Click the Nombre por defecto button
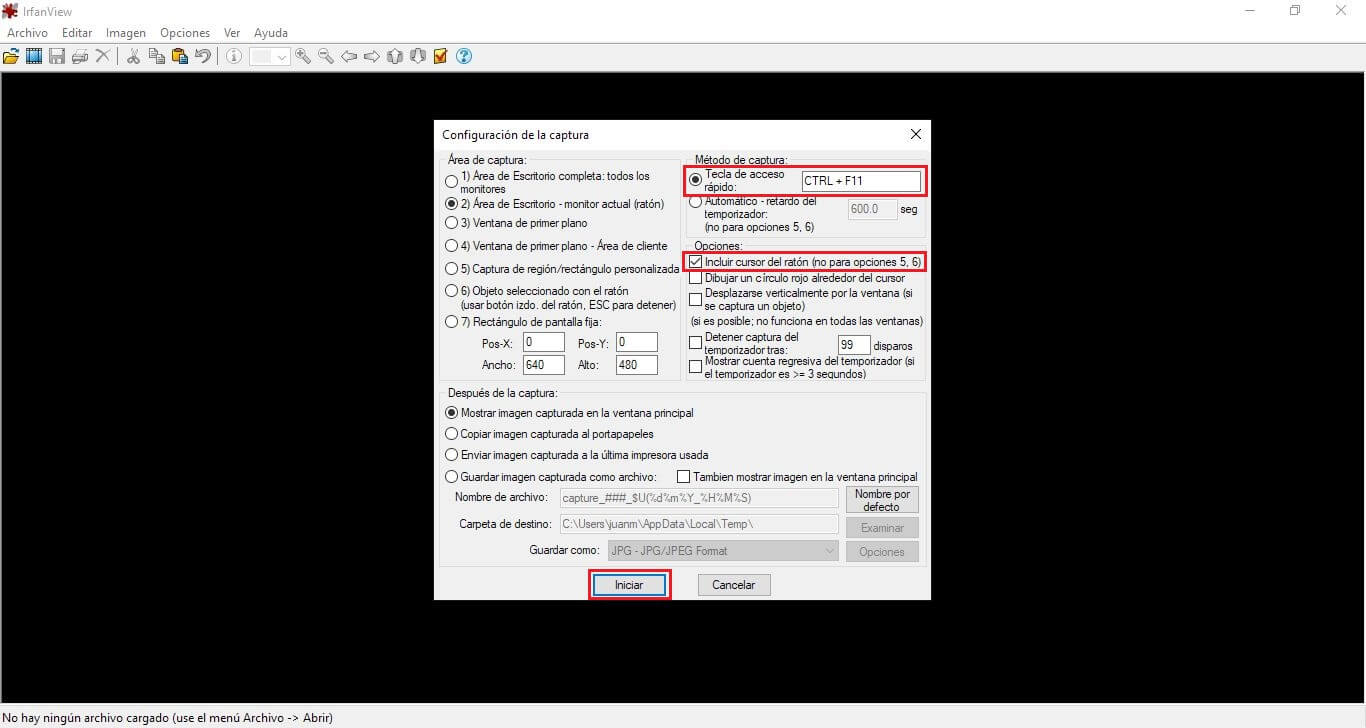The image size is (1366, 728). coord(882,500)
